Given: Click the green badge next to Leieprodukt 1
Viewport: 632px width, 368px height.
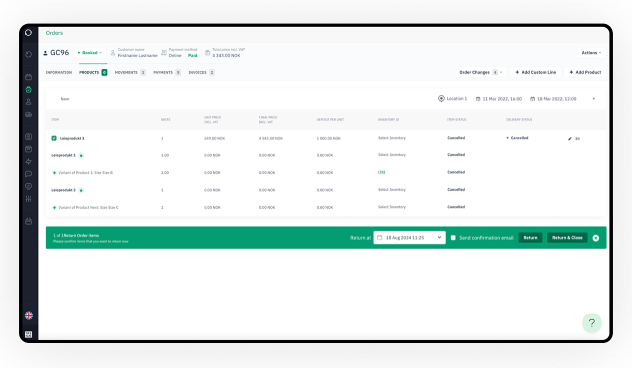Looking at the screenshot, I should (81, 156).
